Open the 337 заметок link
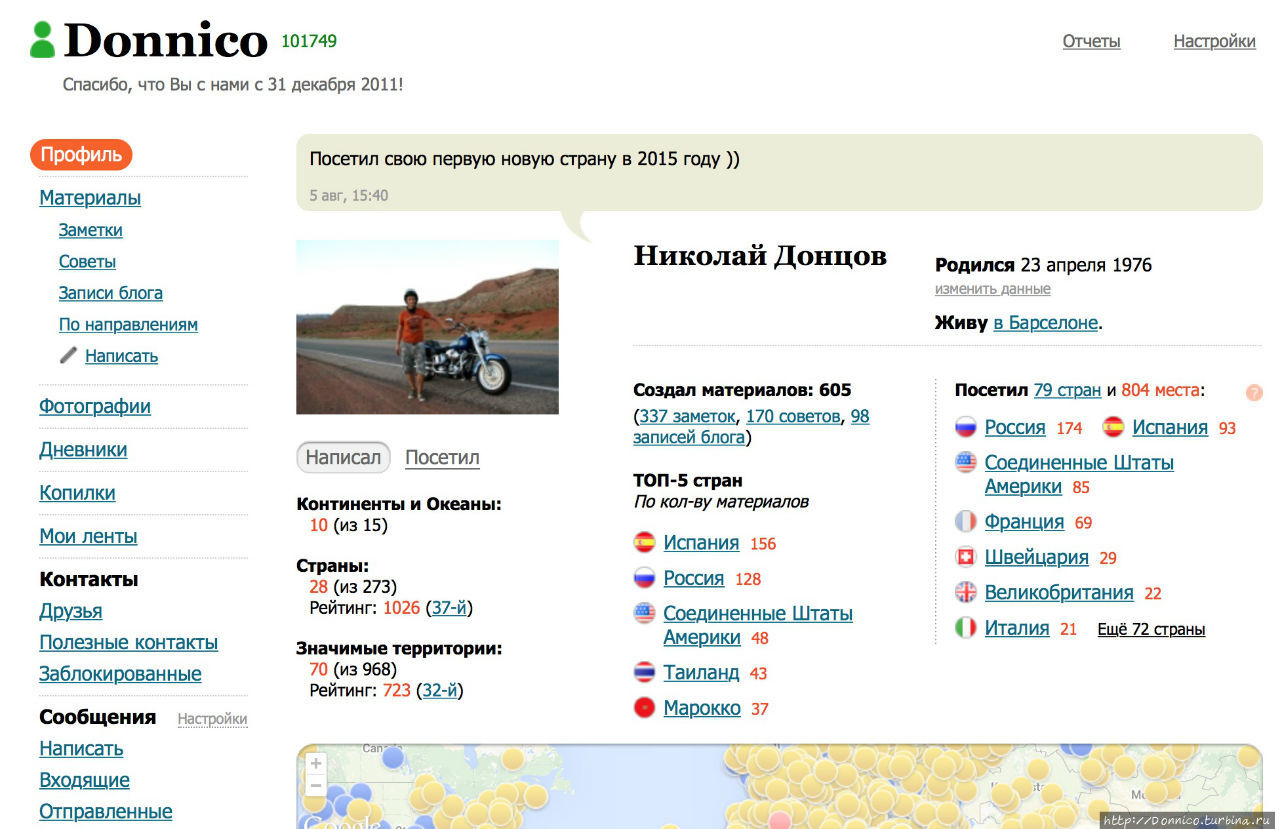The image size is (1280, 829). pyautogui.click(x=687, y=416)
